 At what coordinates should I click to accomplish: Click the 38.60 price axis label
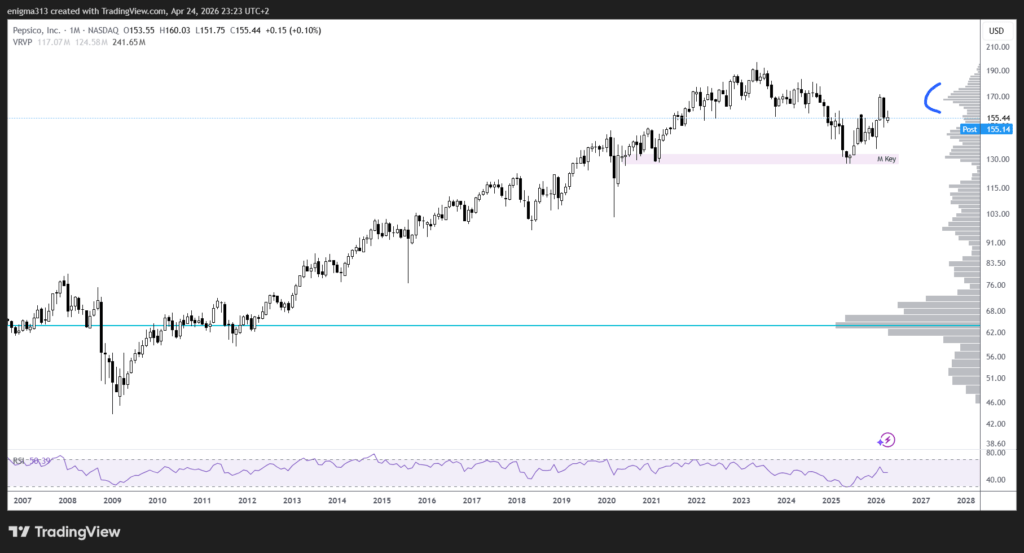(996, 444)
